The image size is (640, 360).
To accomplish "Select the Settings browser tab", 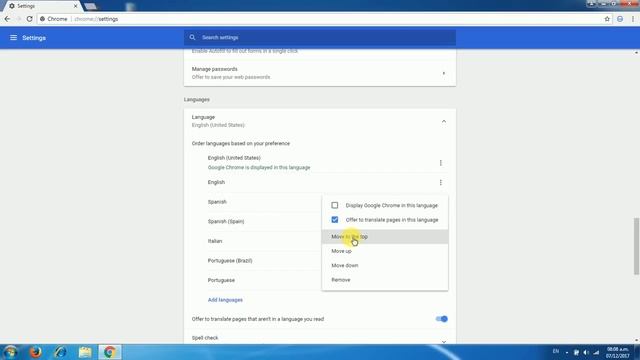I will (42, 6).
